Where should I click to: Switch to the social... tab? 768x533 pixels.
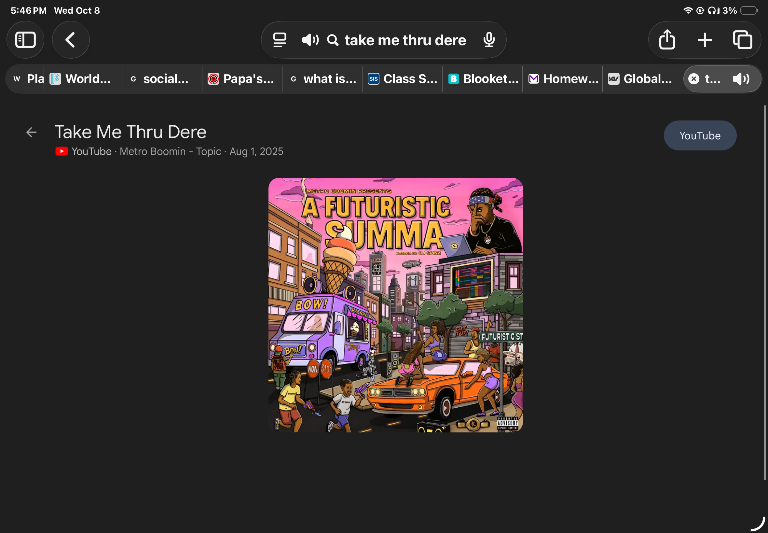(x=160, y=79)
